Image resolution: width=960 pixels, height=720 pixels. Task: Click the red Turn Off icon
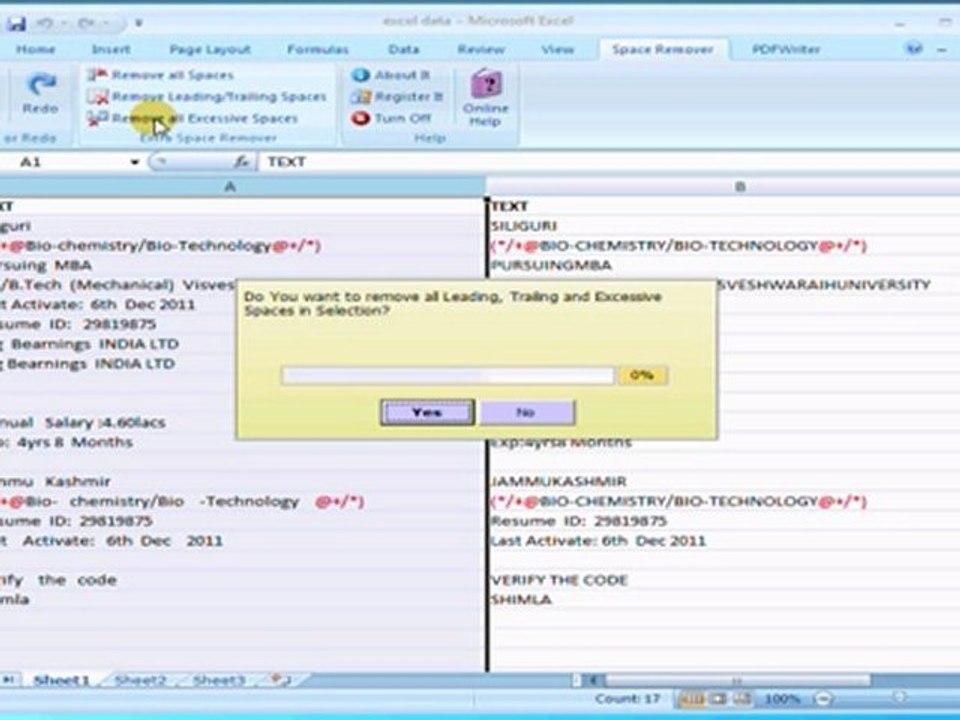pyautogui.click(x=361, y=118)
